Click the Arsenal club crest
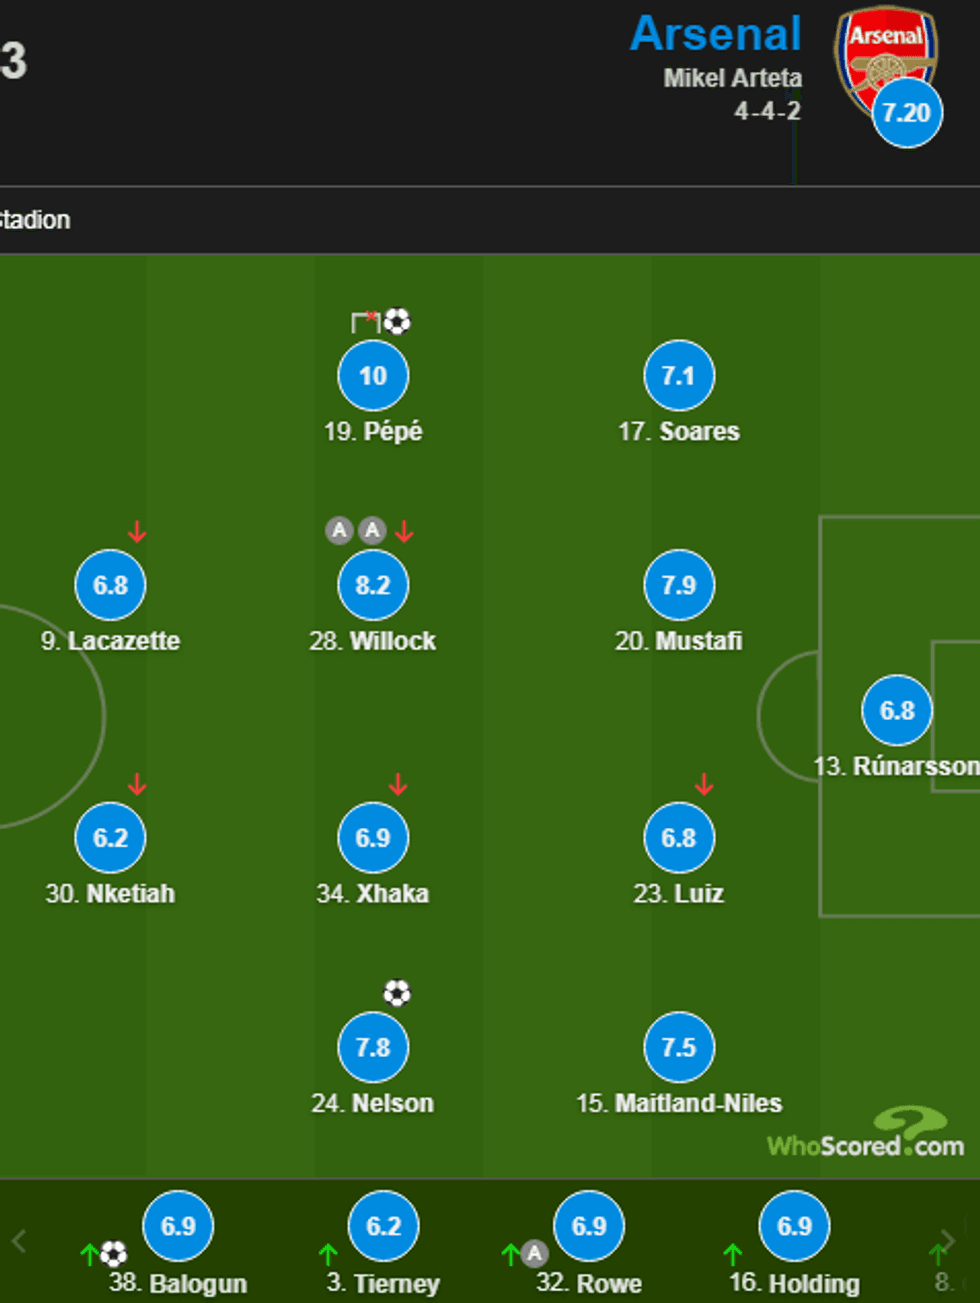980x1303 pixels. pos(884,55)
